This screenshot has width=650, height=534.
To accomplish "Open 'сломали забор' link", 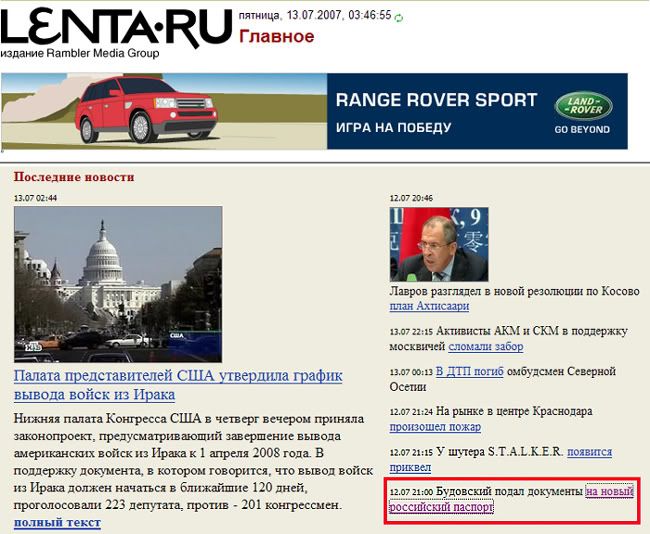I will pos(486,346).
